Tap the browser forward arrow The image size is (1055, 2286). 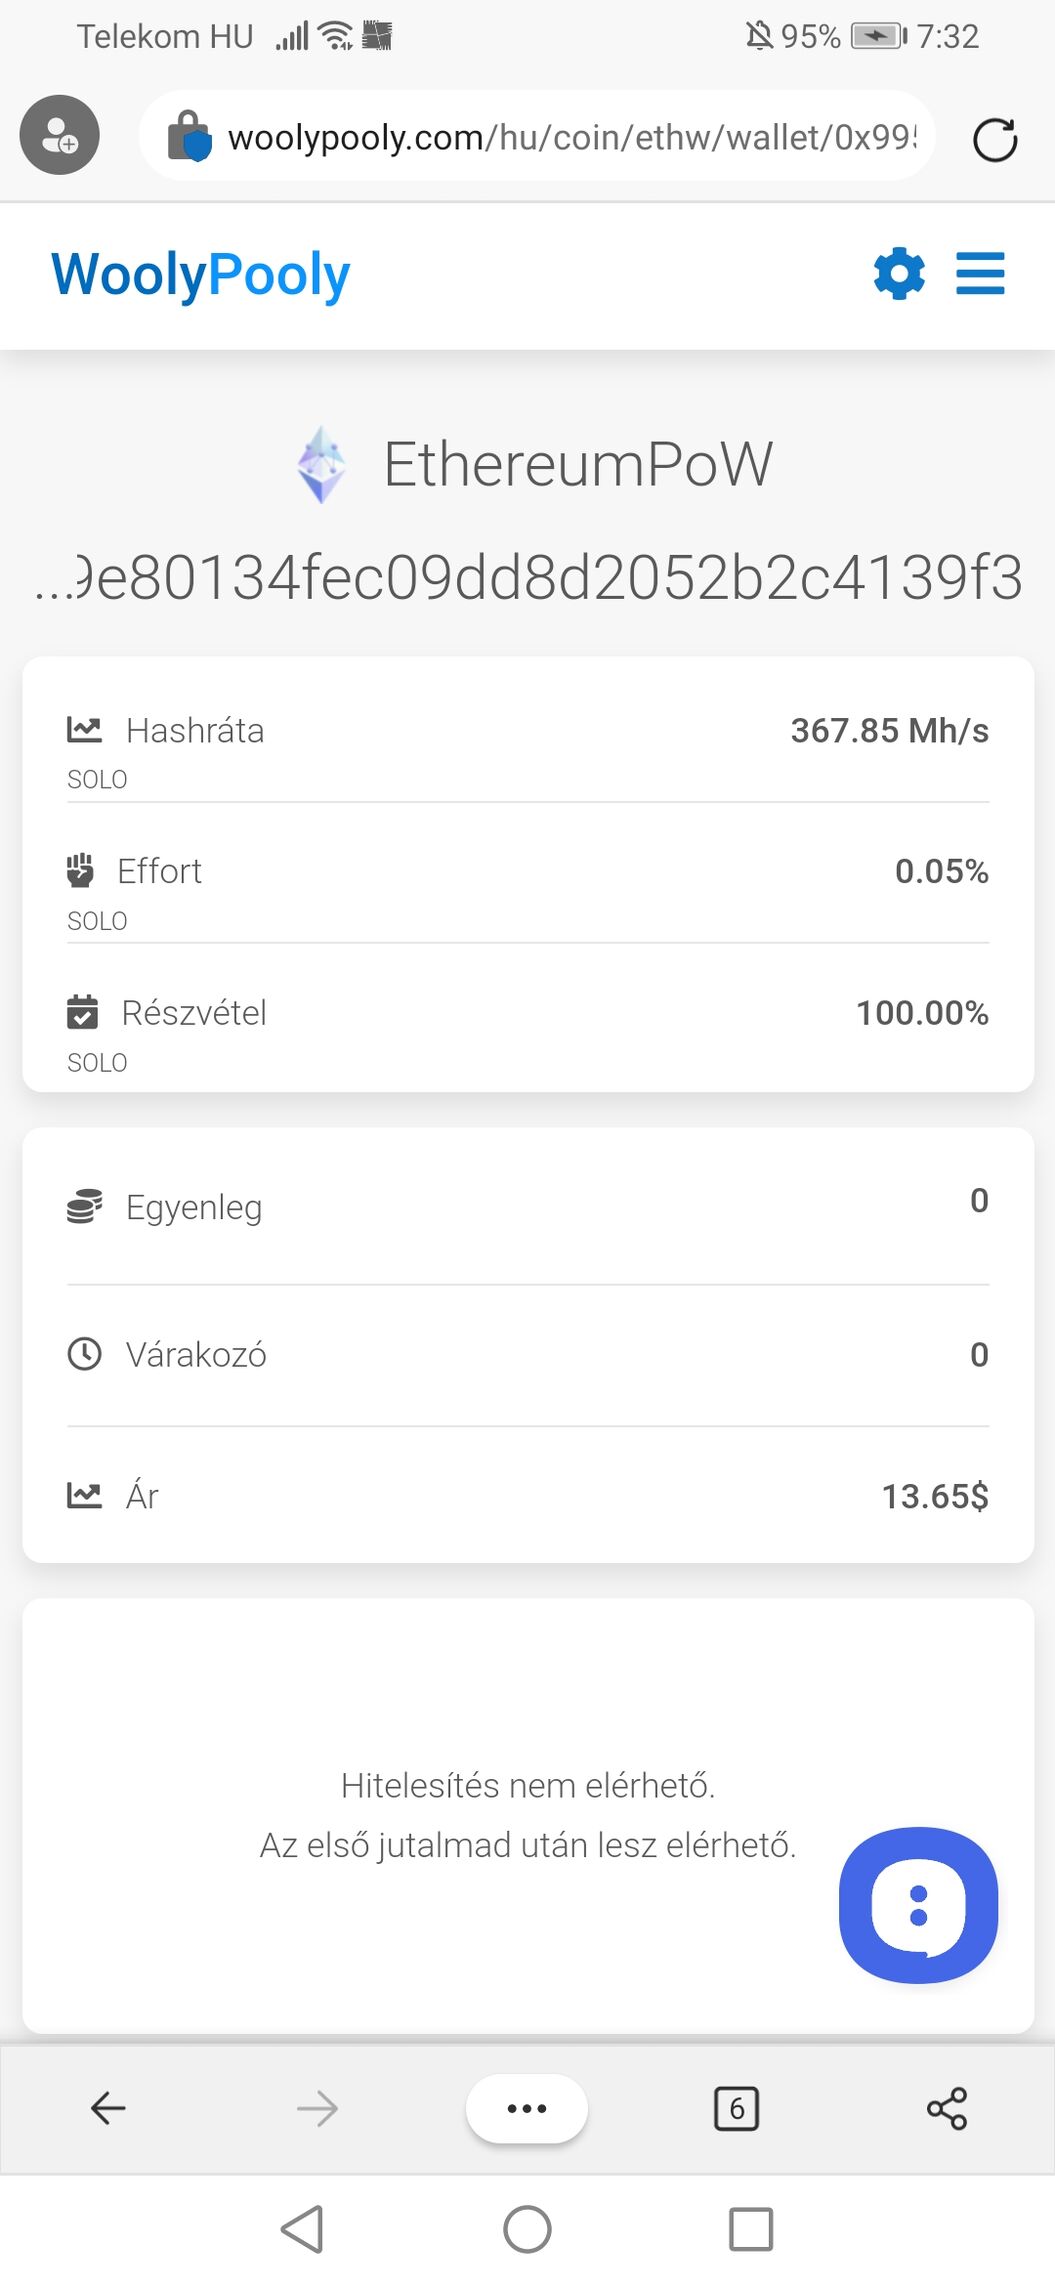click(317, 2108)
